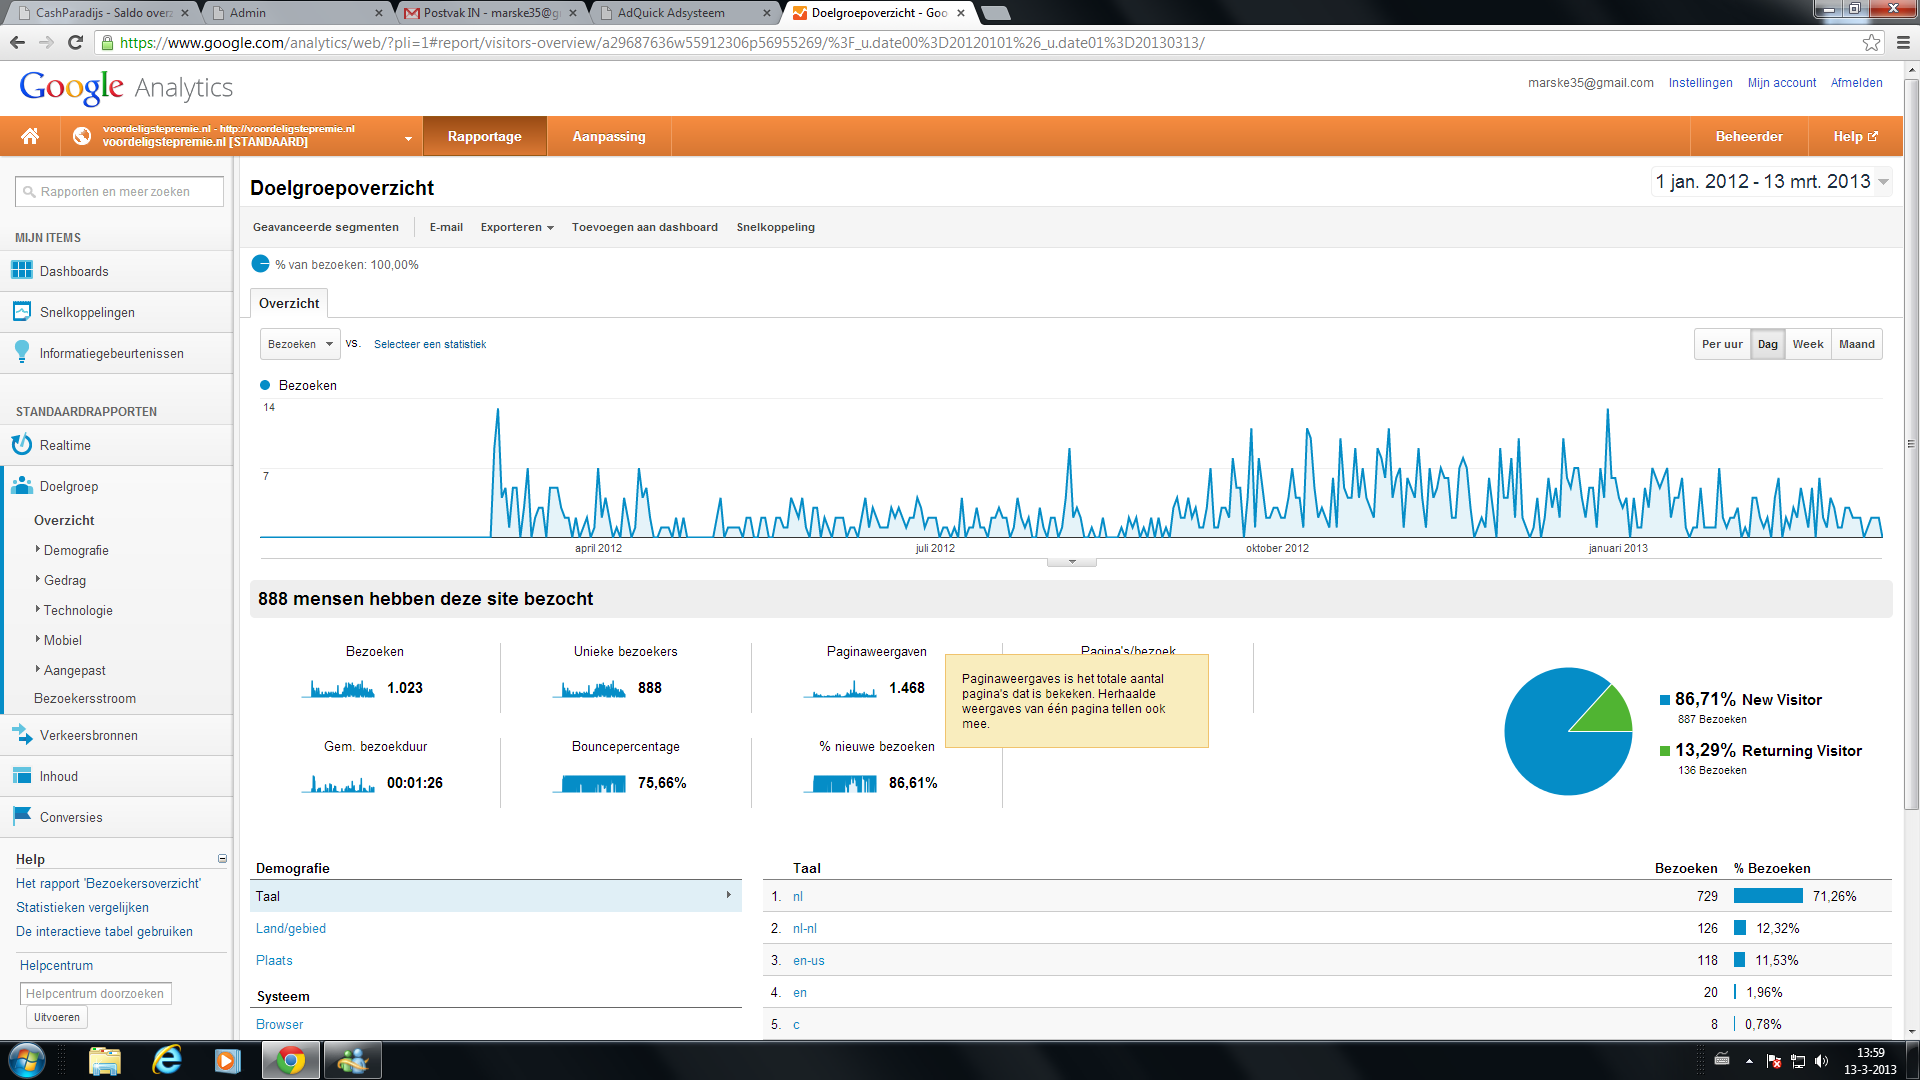The height and width of the screenshot is (1080, 1920).
Task: Open the Exporteren dropdown
Action: [x=517, y=227]
